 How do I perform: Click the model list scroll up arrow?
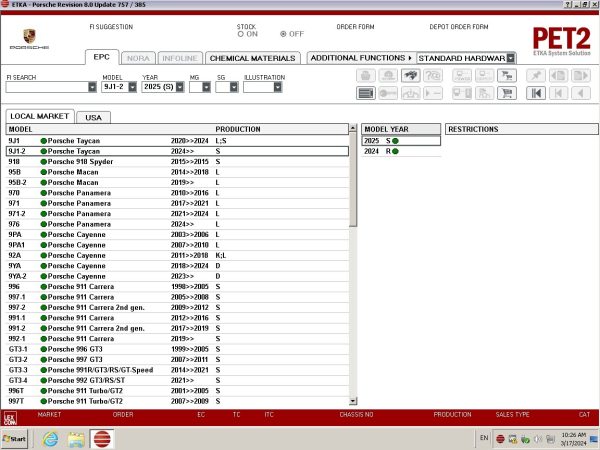coord(353,129)
